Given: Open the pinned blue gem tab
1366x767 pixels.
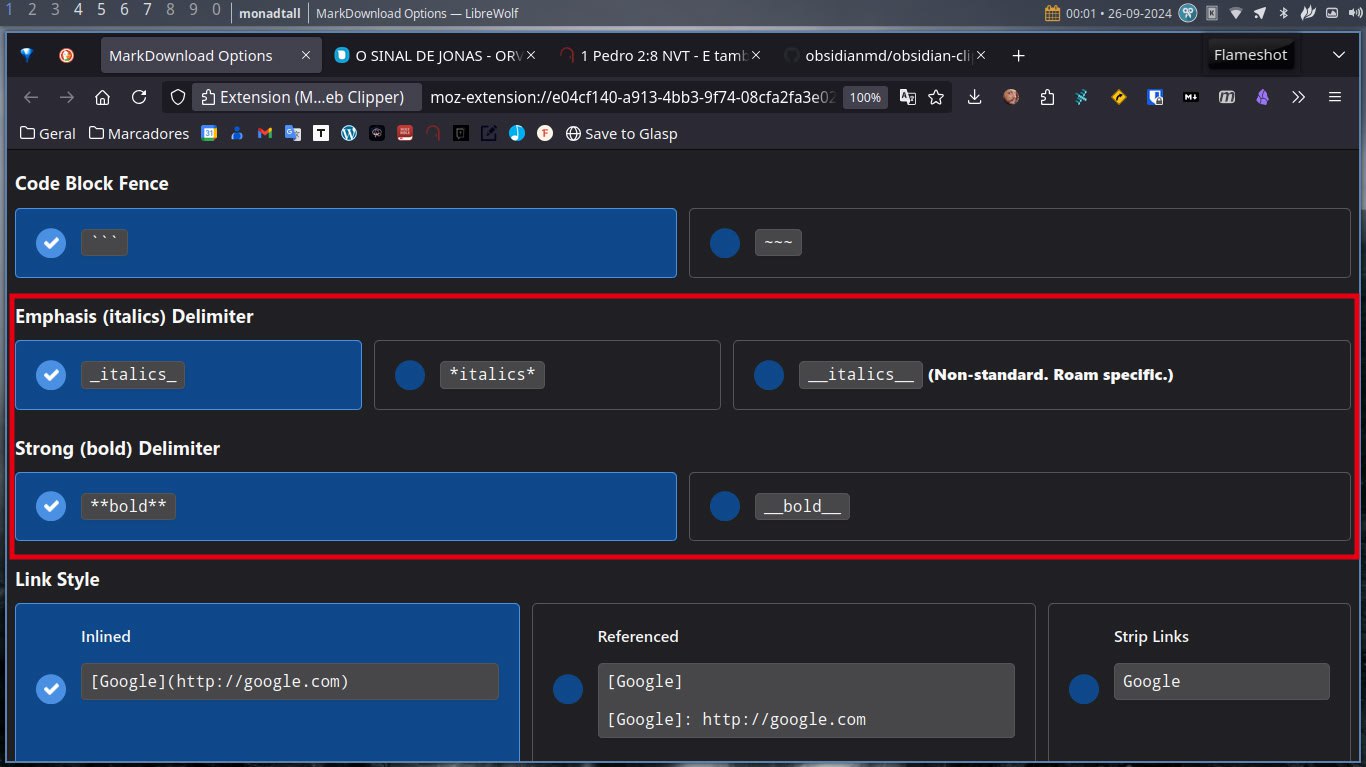Looking at the screenshot, I should [x=27, y=56].
